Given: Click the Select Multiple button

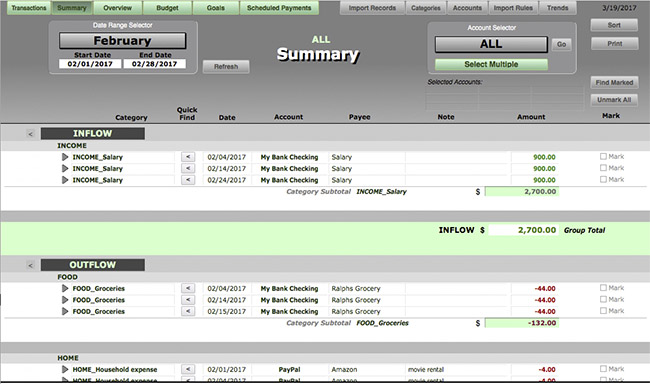Looking at the screenshot, I should pyautogui.click(x=491, y=64).
